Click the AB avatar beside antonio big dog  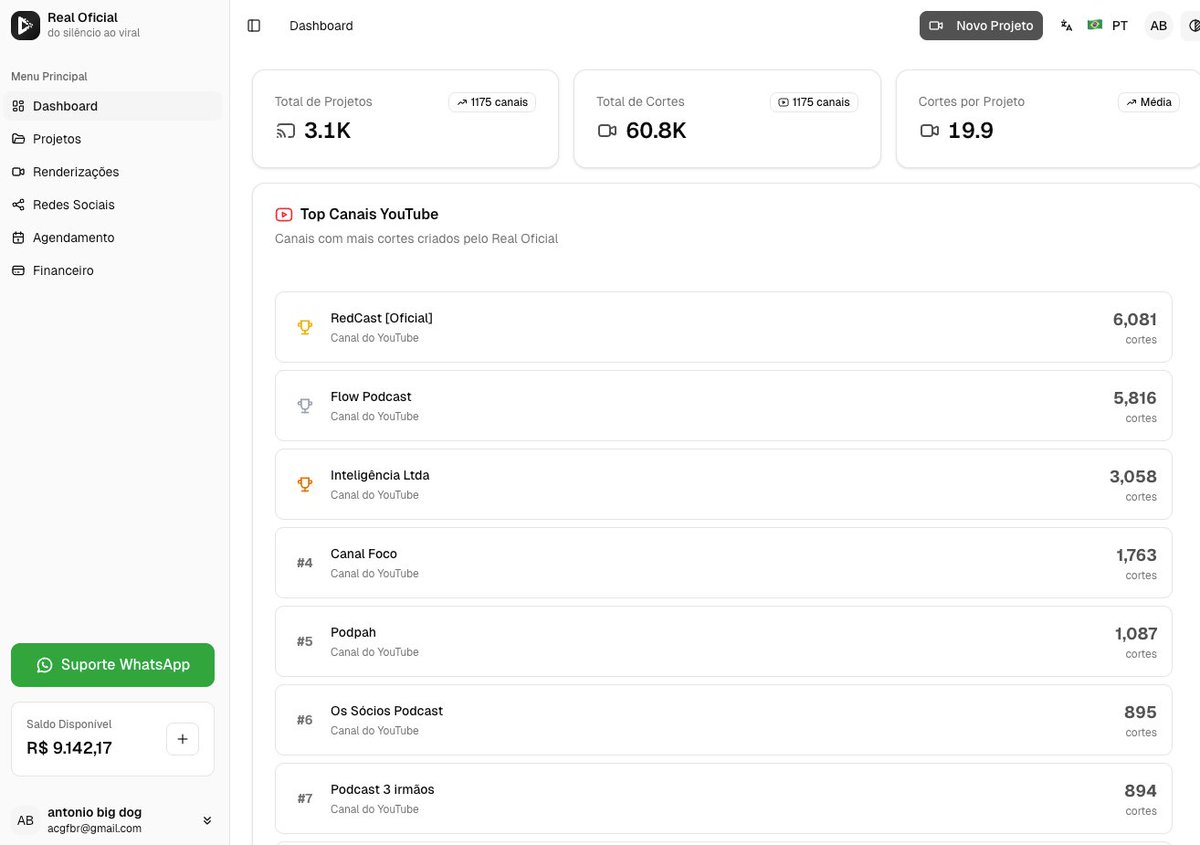tap(25, 821)
